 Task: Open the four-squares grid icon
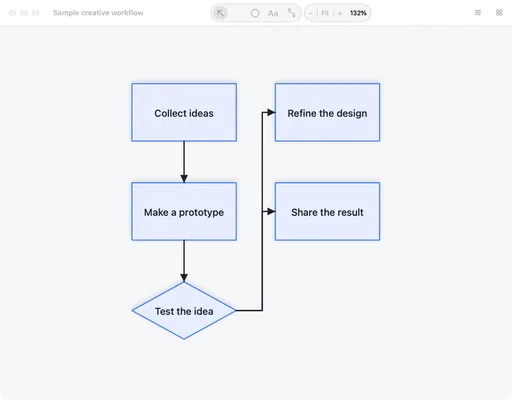pyautogui.click(x=499, y=13)
